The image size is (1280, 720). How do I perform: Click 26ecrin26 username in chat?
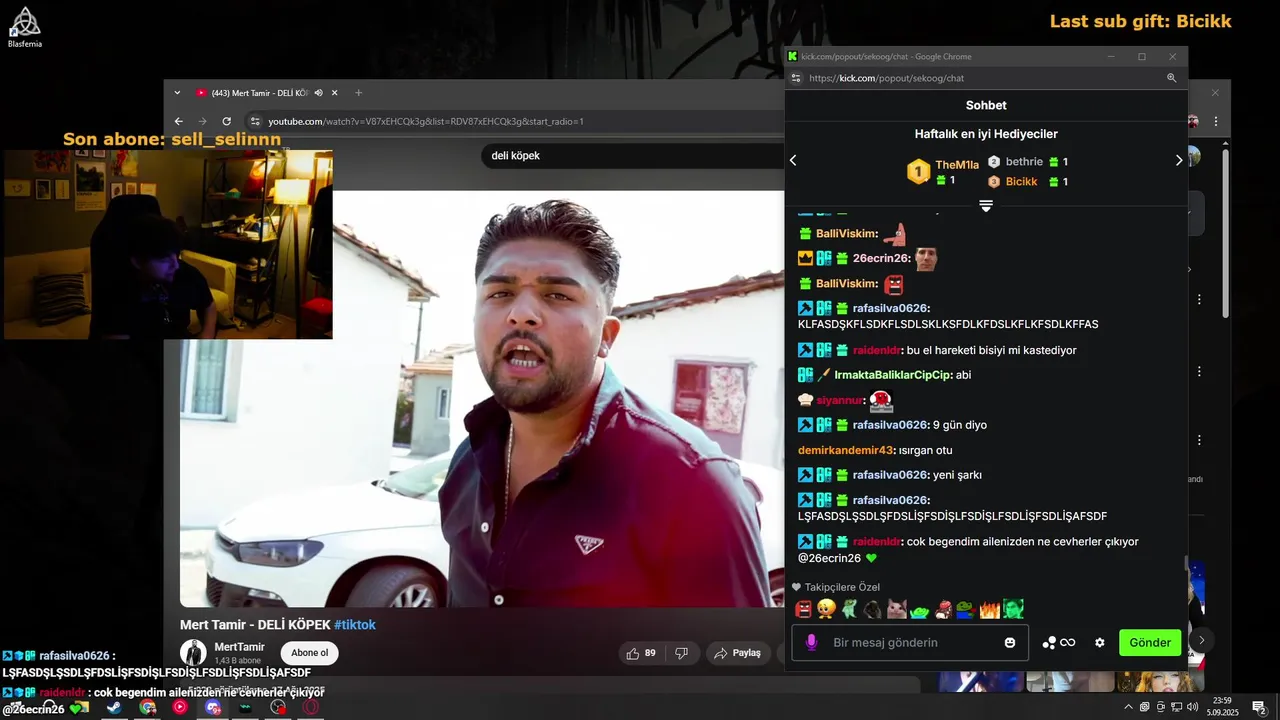click(x=881, y=258)
